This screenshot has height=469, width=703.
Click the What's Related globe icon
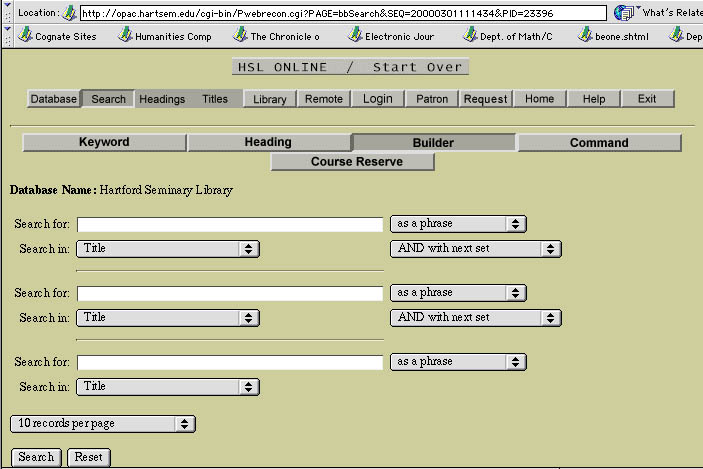coord(624,13)
